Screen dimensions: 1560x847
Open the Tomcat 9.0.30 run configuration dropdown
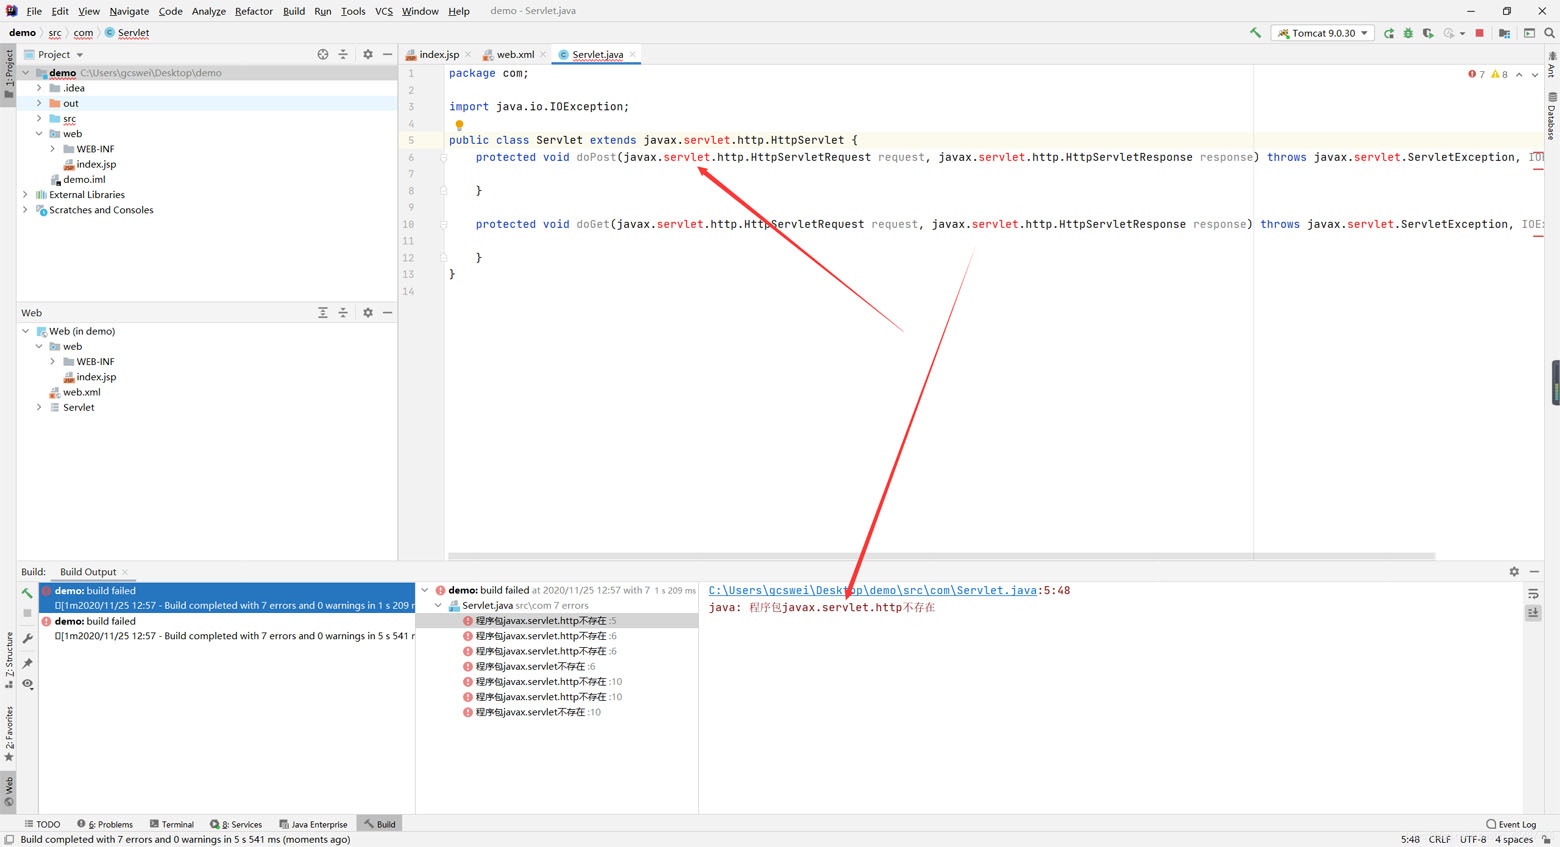[1322, 33]
